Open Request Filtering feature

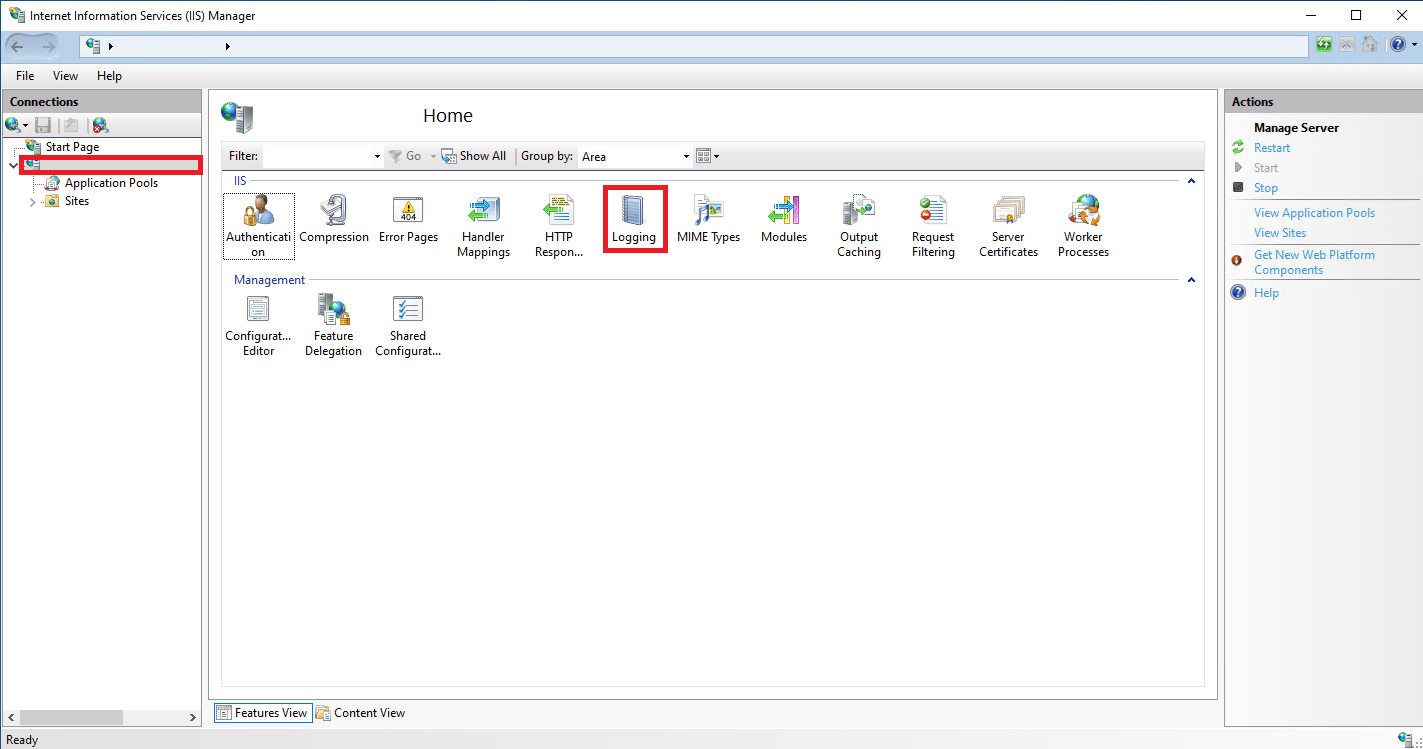click(933, 227)
